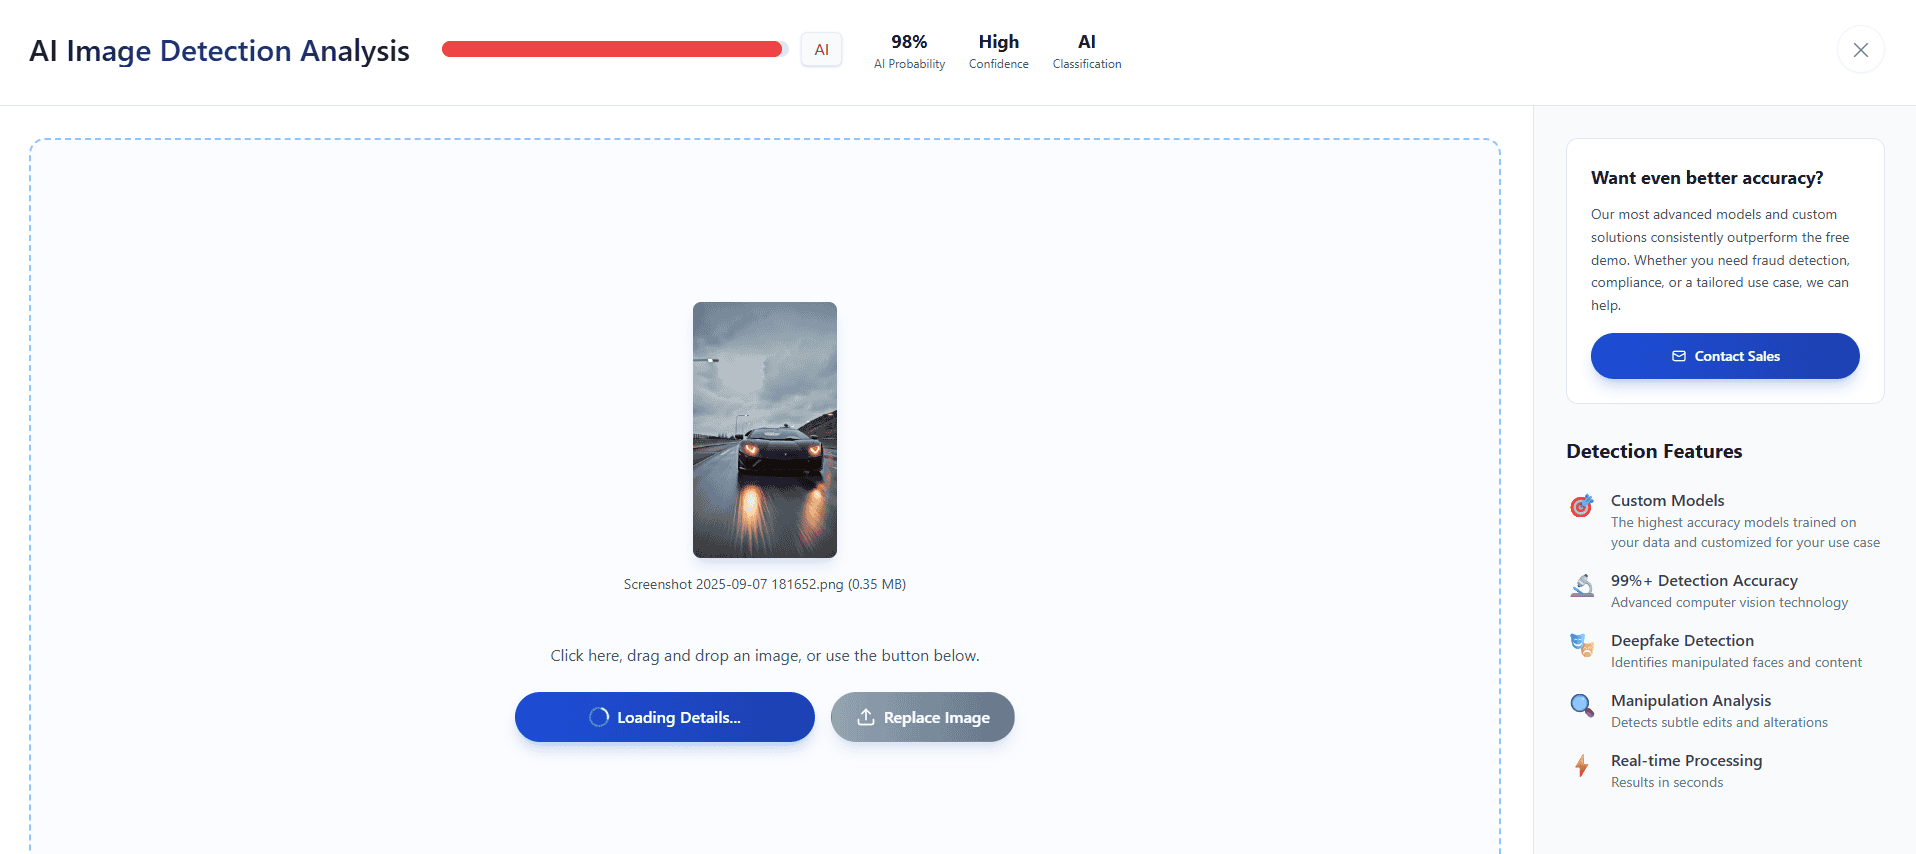Click the upload icon in Replace Image
Screen dimensions: 1916x854
[x=866, y=717]
